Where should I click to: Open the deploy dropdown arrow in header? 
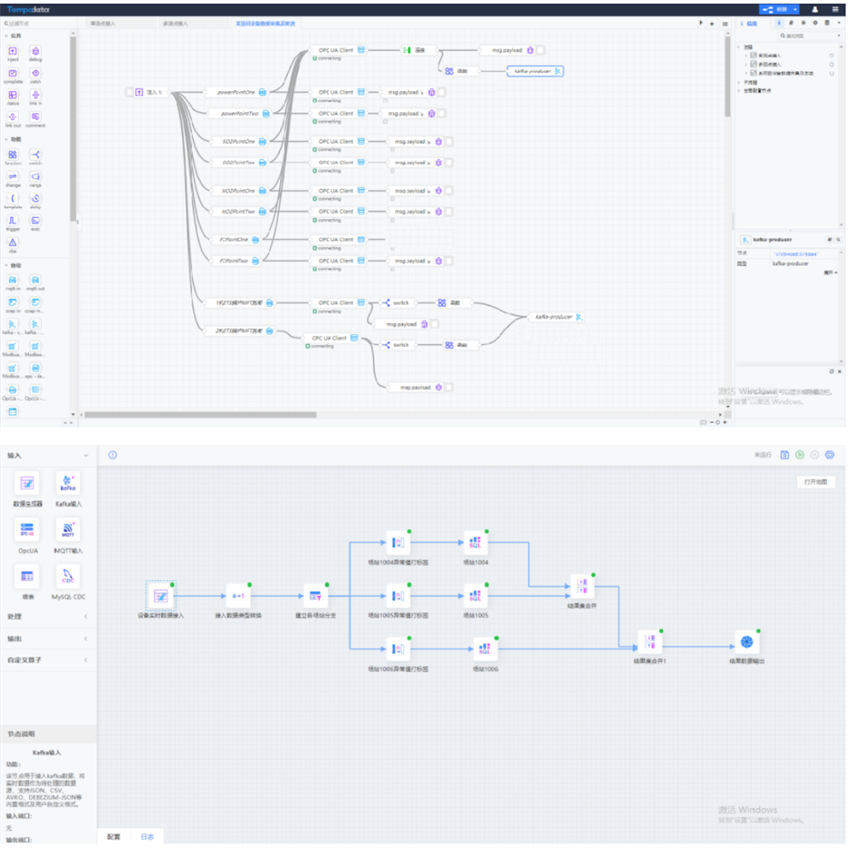[x=794, y=9]
